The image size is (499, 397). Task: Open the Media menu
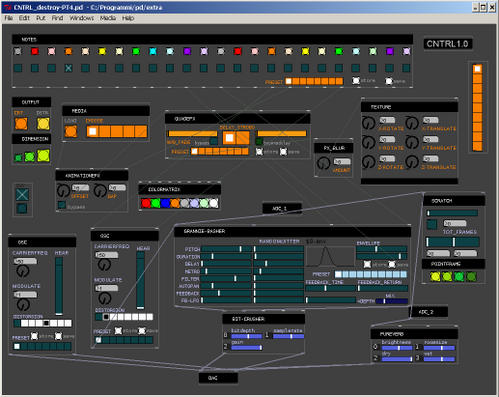click(x=108, y=18)
